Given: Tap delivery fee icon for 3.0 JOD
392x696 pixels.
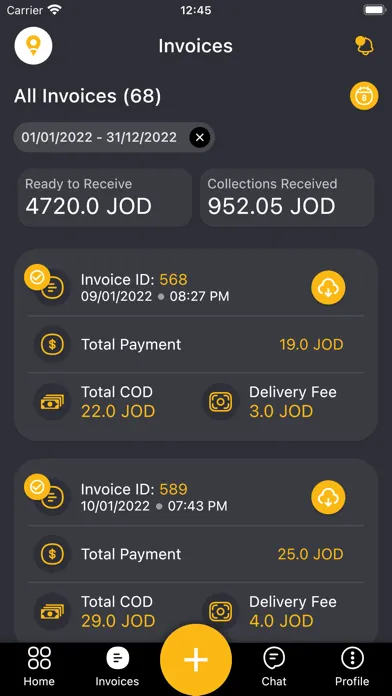Looking at the screenshot, I should pyautogui.click(x=221, y=402).
